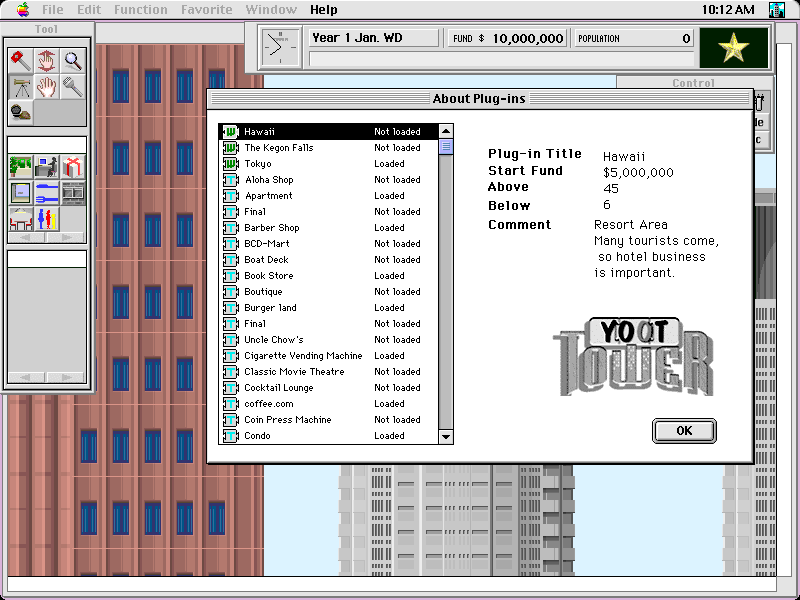Select the red dynamite demolish tool
800x600 pixels.
pos(20,60)
